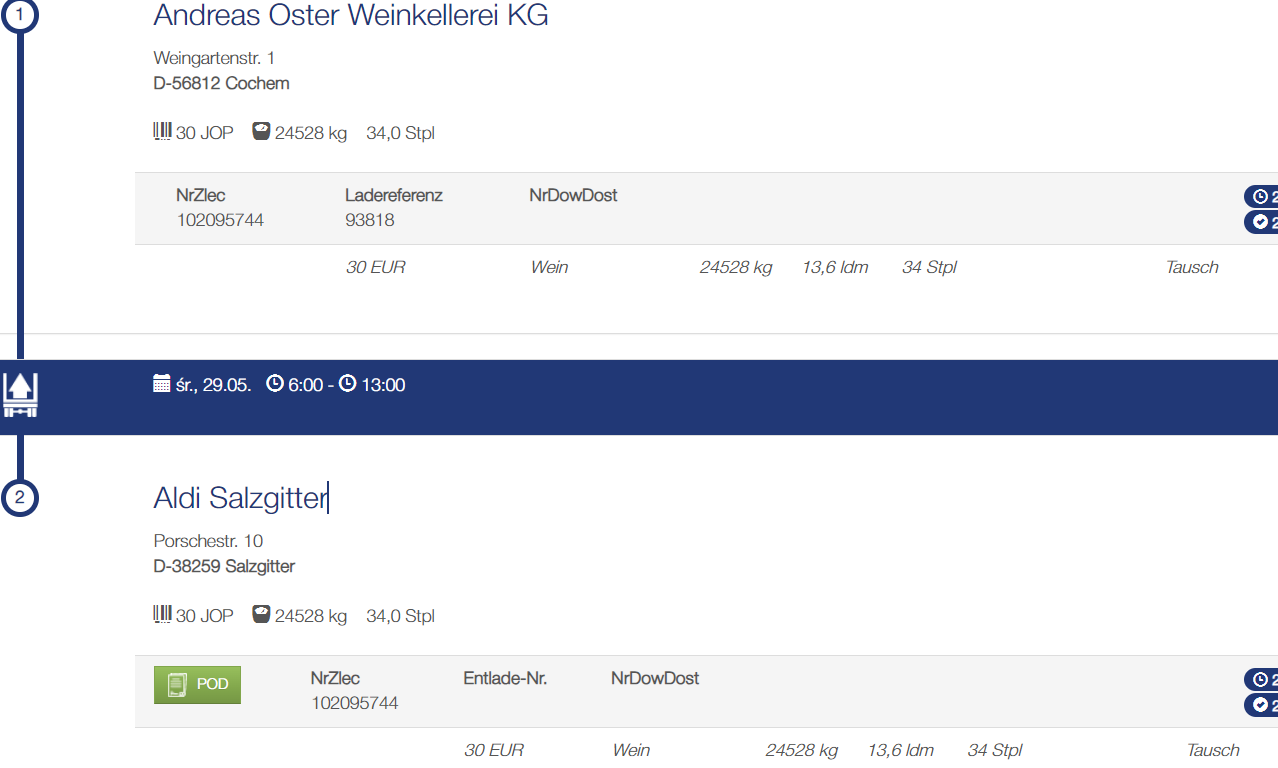Click into the Aldi Salzgitter name field
Image resolution: width=1278 pixels, height=768 pixels.
[241, 497]
